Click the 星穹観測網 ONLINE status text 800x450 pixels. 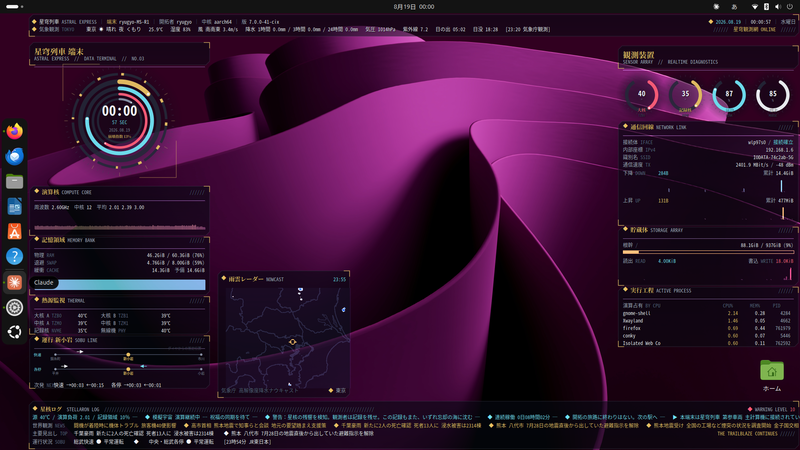(x=754, y=30)
